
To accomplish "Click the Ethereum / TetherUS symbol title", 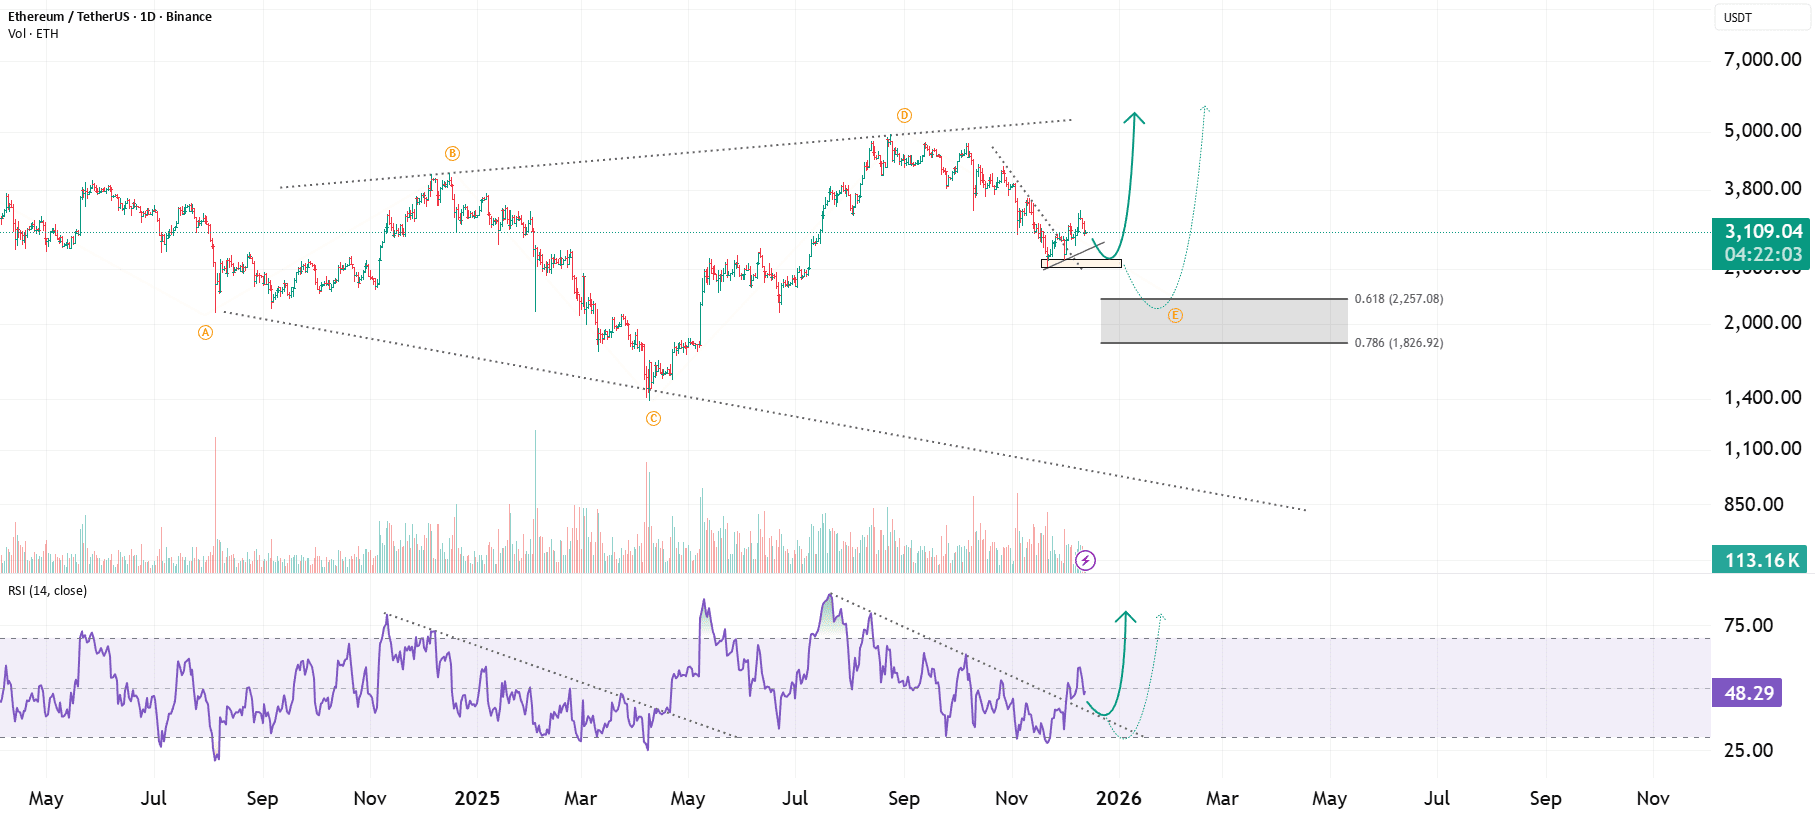I will click(110, 16).
